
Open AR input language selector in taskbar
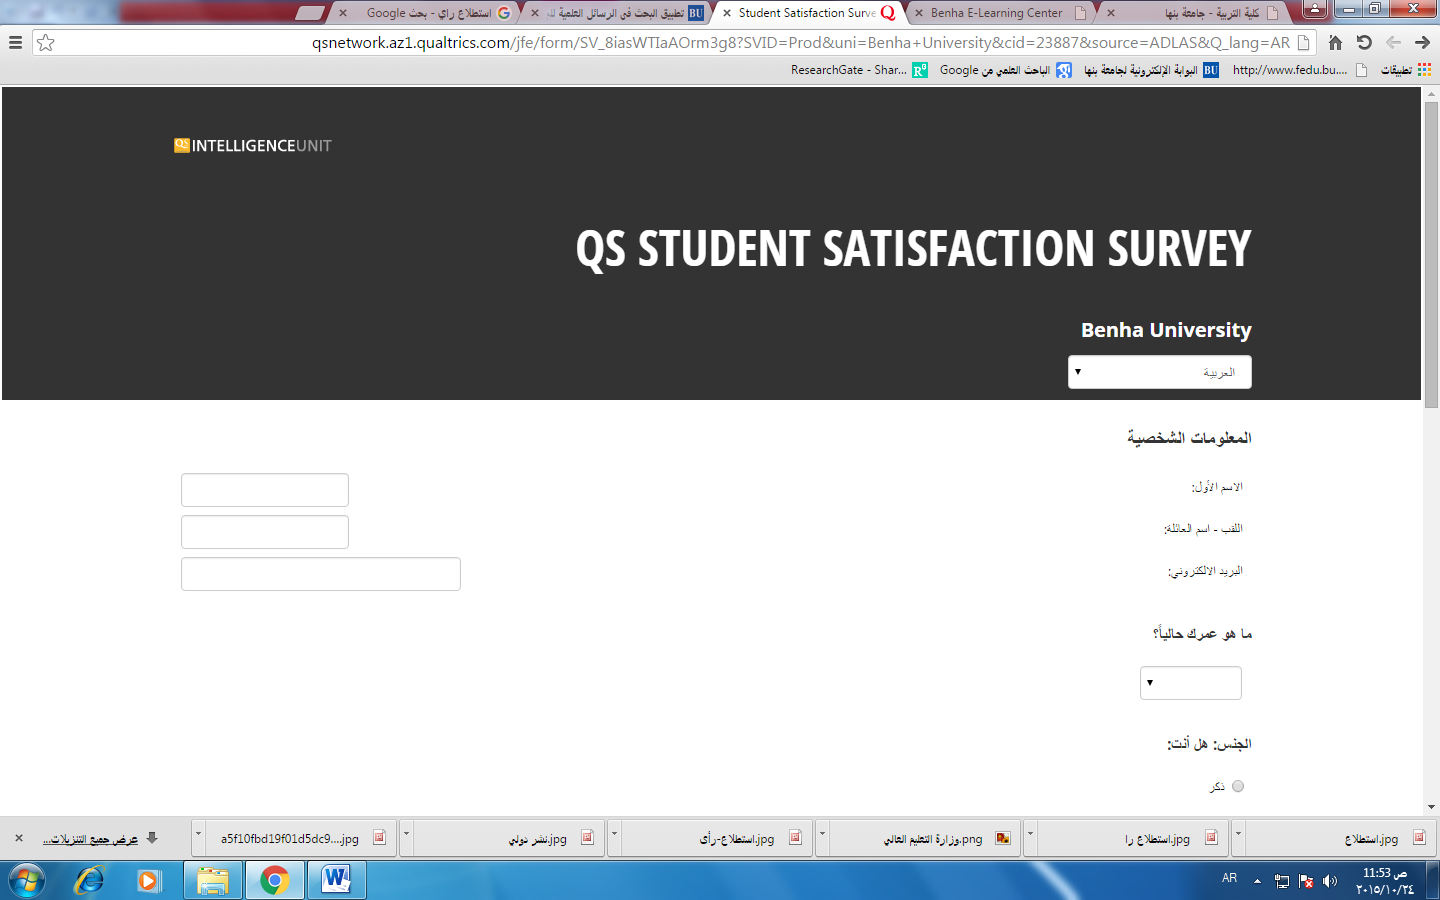click(1229, 879)
